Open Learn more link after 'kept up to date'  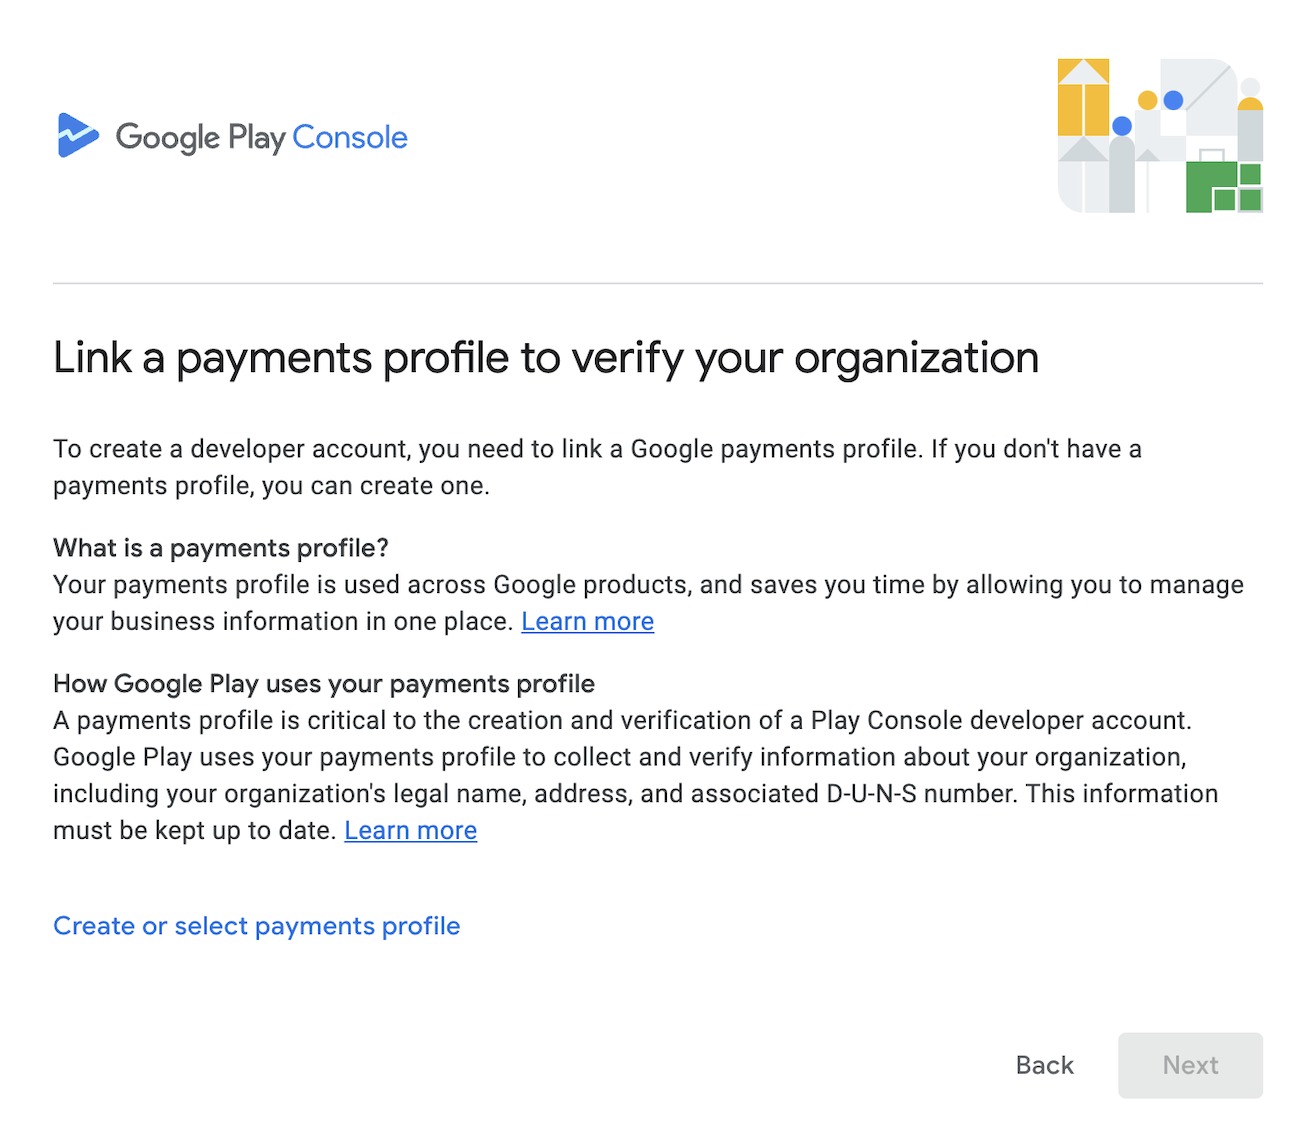pos(411,830)
